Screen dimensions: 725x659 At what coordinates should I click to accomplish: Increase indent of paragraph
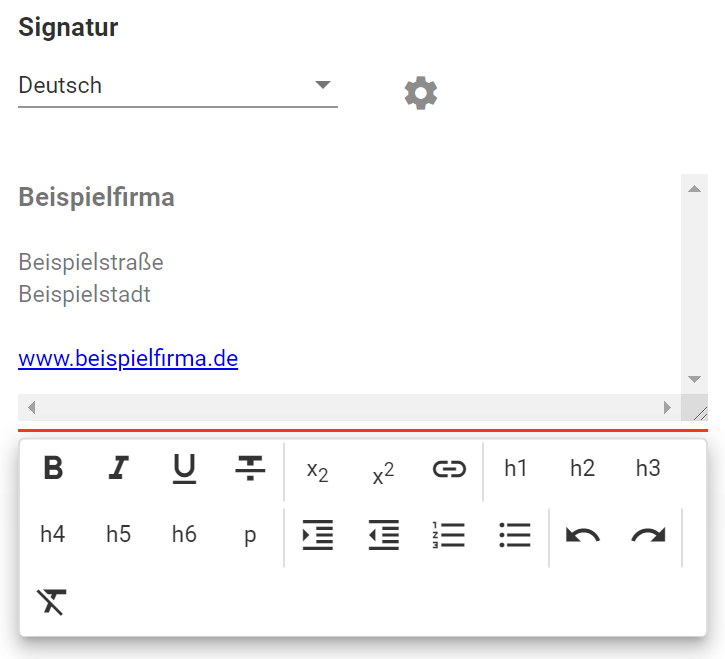pyautogui.click(x=318, y=535)
